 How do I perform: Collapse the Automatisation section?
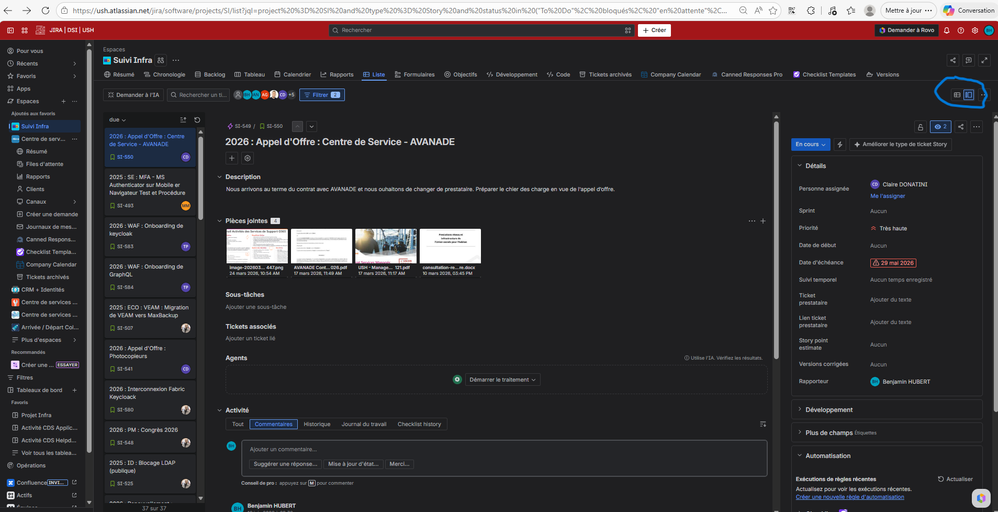[800, 456]
